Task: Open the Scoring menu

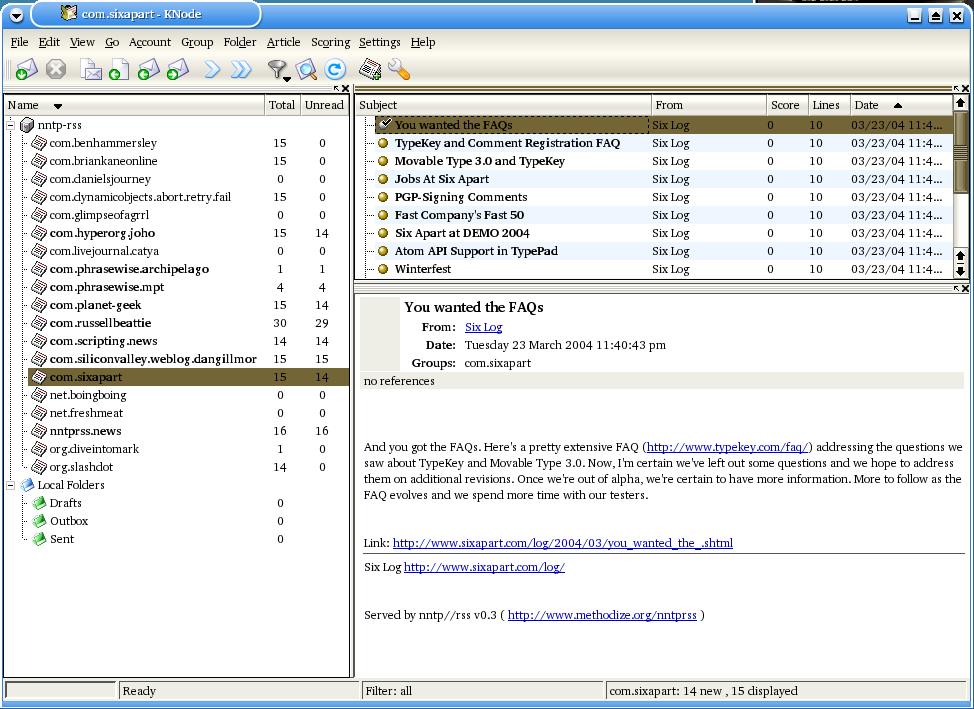Action: click(330, 42)
